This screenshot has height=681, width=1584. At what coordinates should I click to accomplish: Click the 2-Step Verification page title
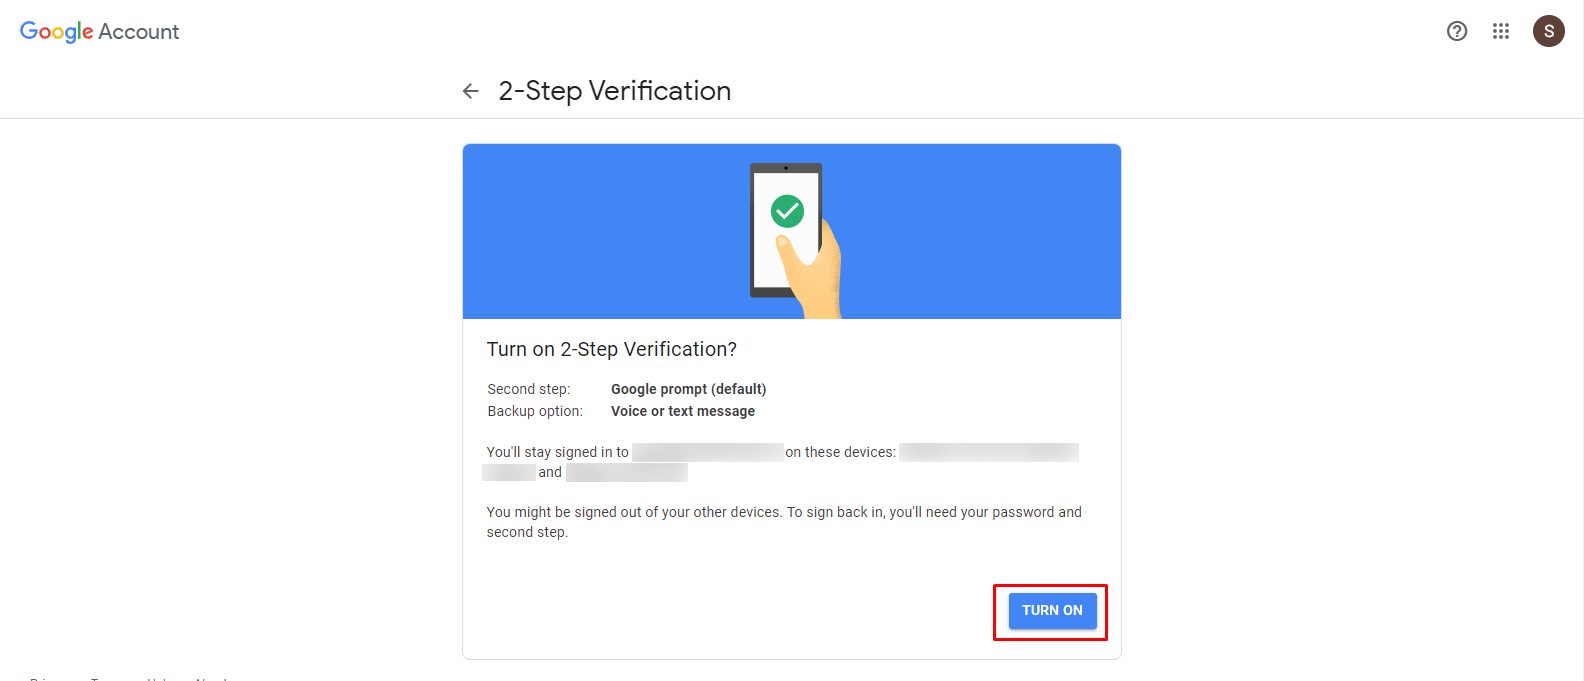tap(615, 91)
